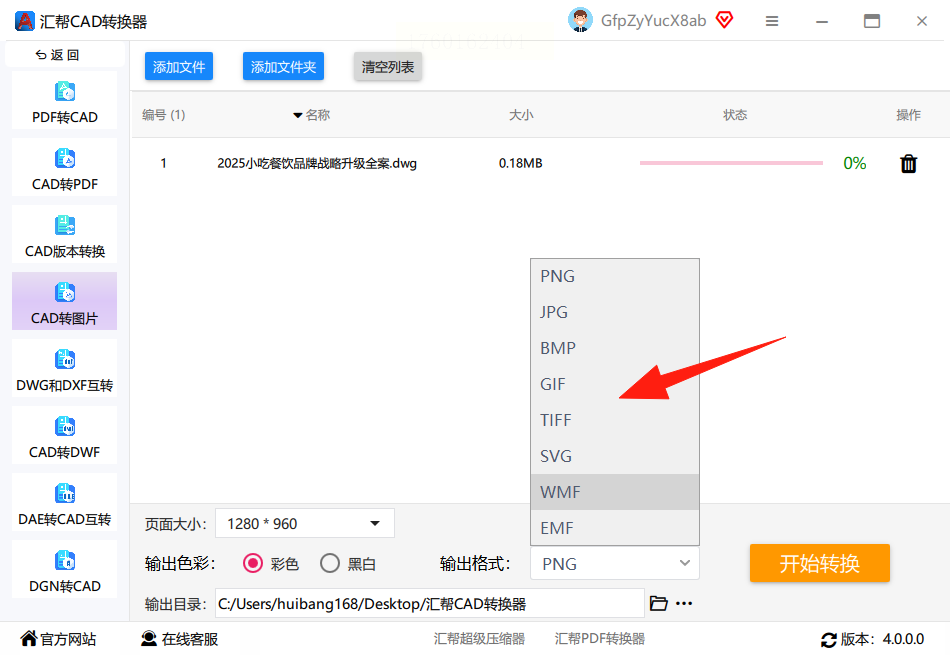
Task: Click the 版本: 4.0.0.0 label
Action: (882, 639)
